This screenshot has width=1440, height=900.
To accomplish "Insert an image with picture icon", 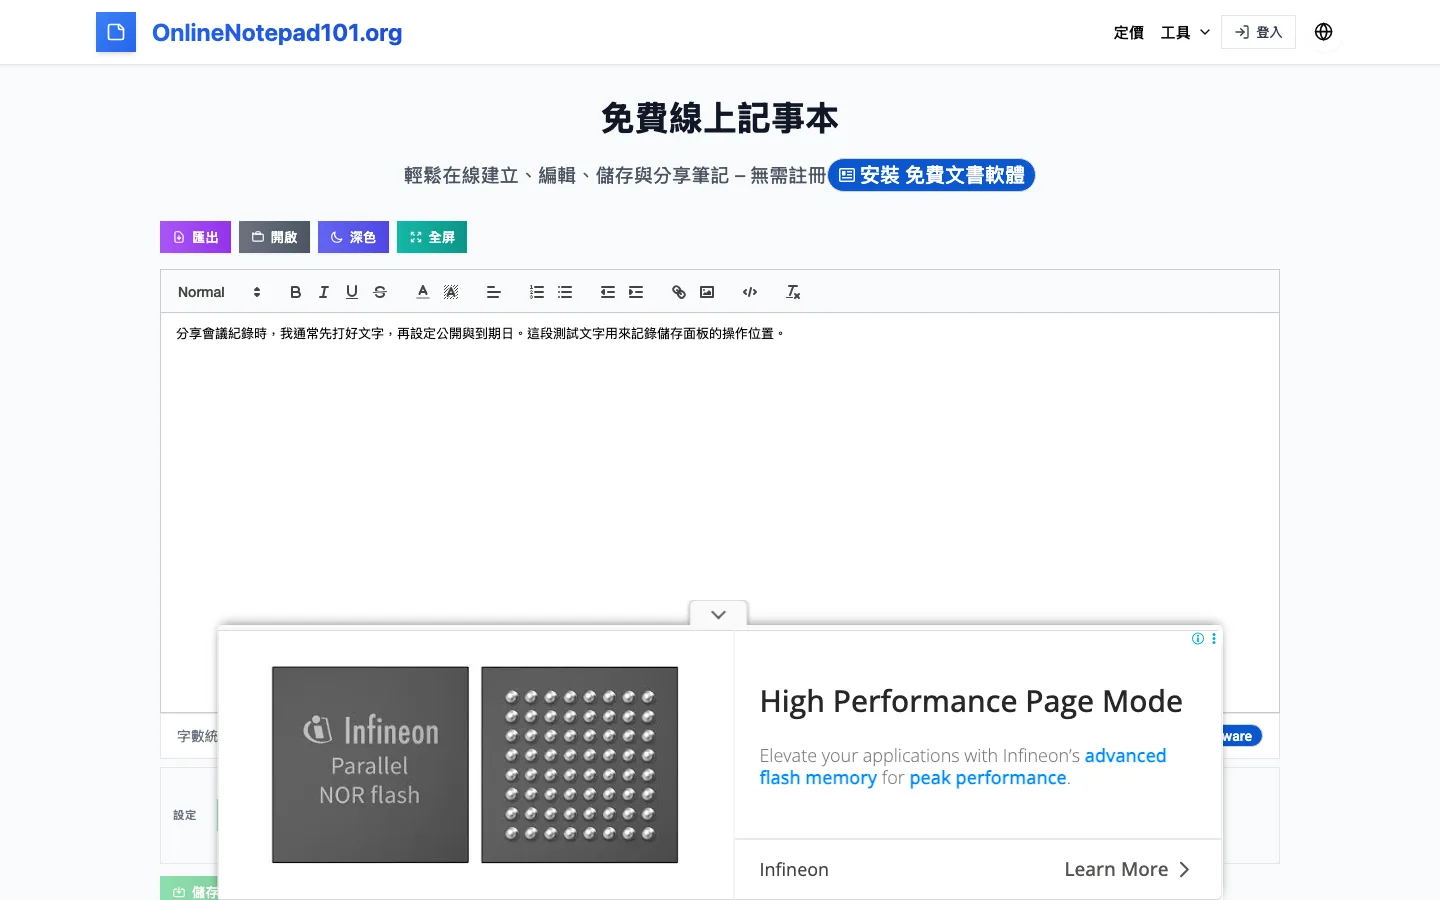I will [x=707, y=292].
